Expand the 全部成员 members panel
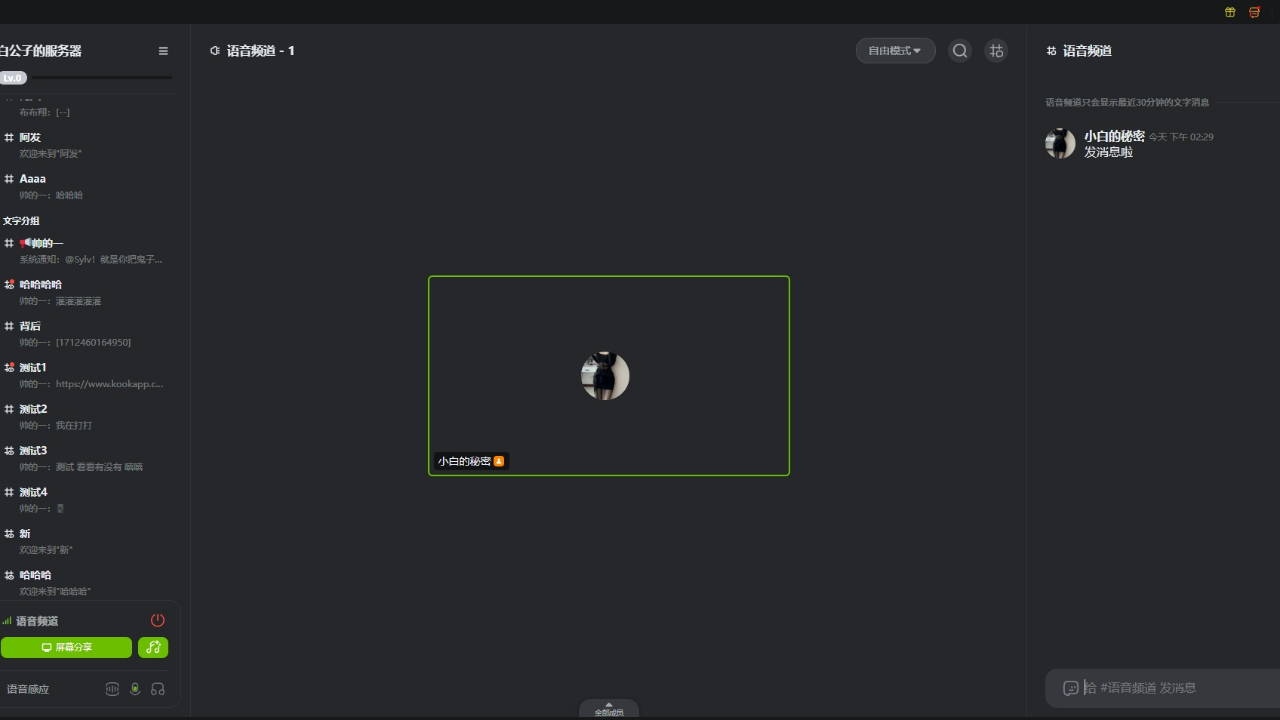1280x720 pixels. 608,709
